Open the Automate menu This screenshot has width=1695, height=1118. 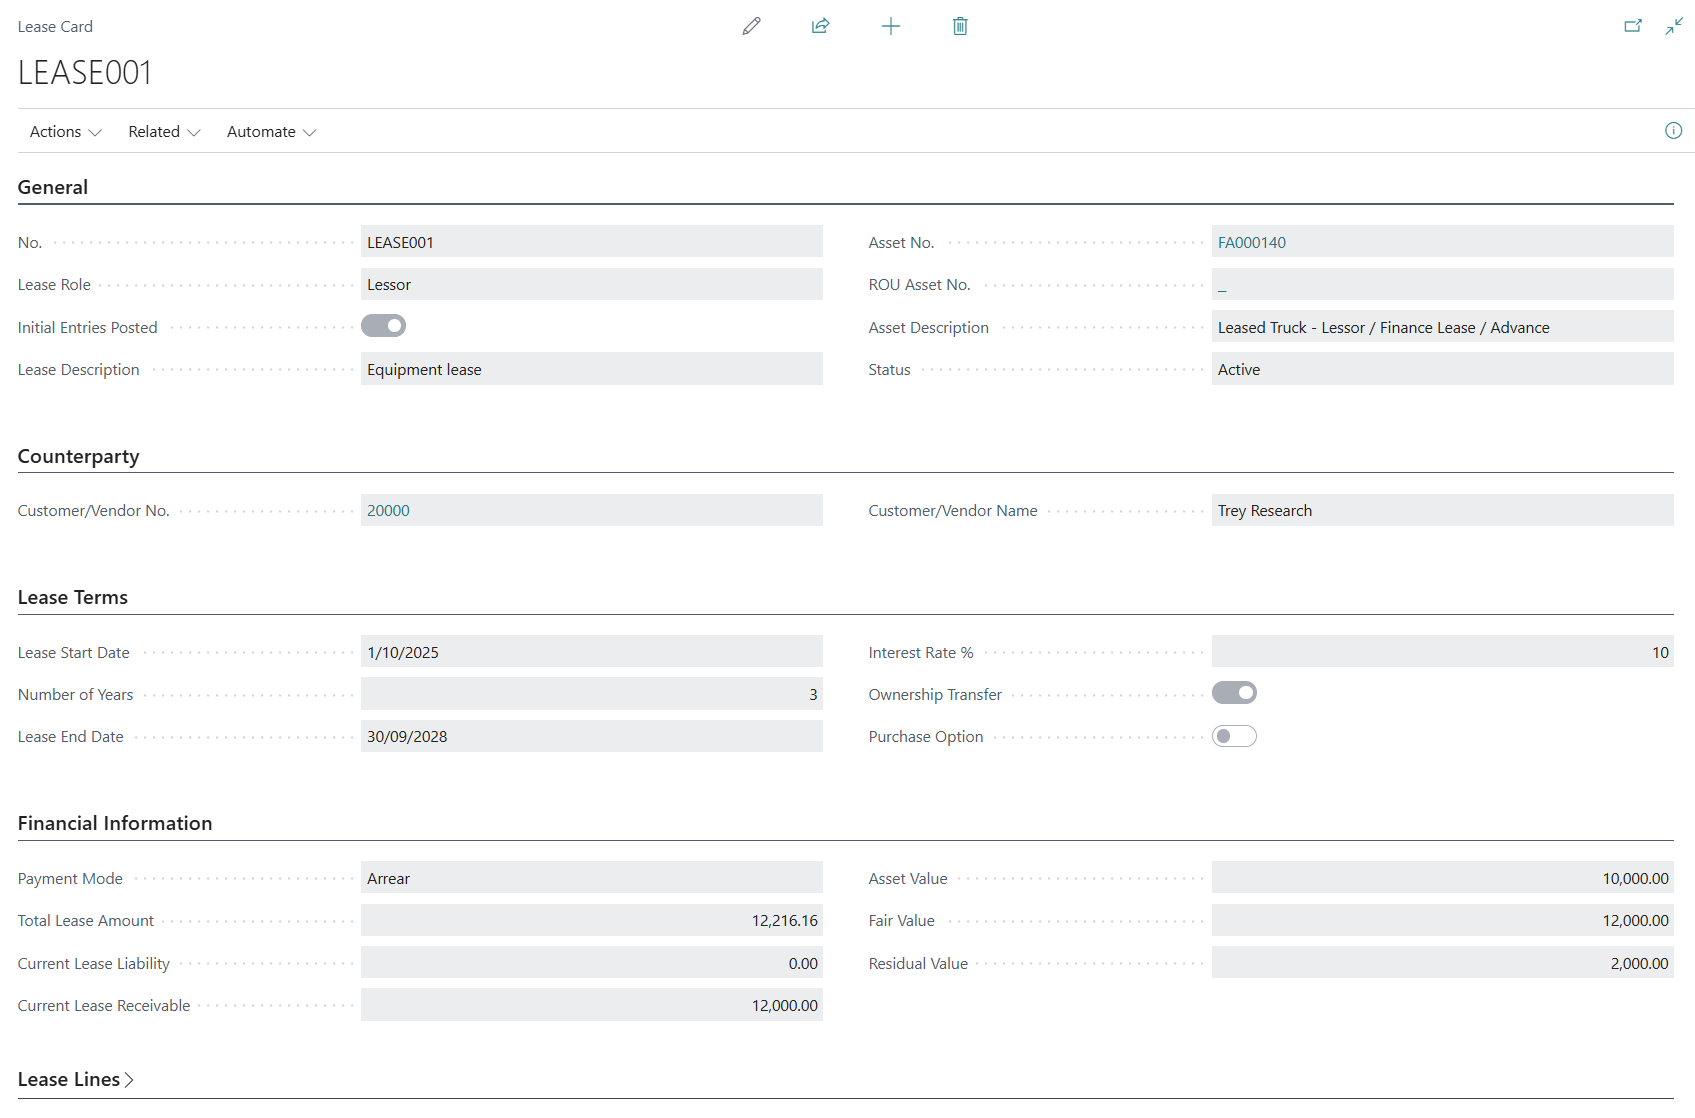271,132
